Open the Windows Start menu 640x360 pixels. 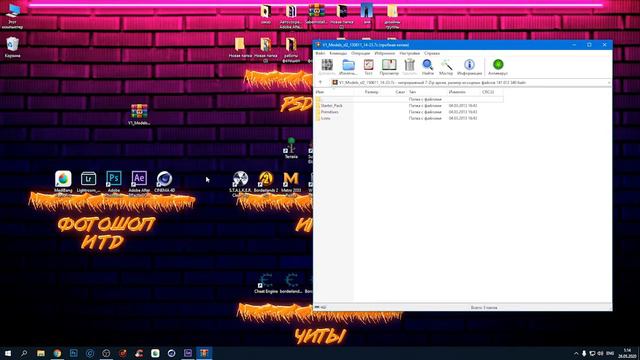pyautogui.click(x=8, y=353)
